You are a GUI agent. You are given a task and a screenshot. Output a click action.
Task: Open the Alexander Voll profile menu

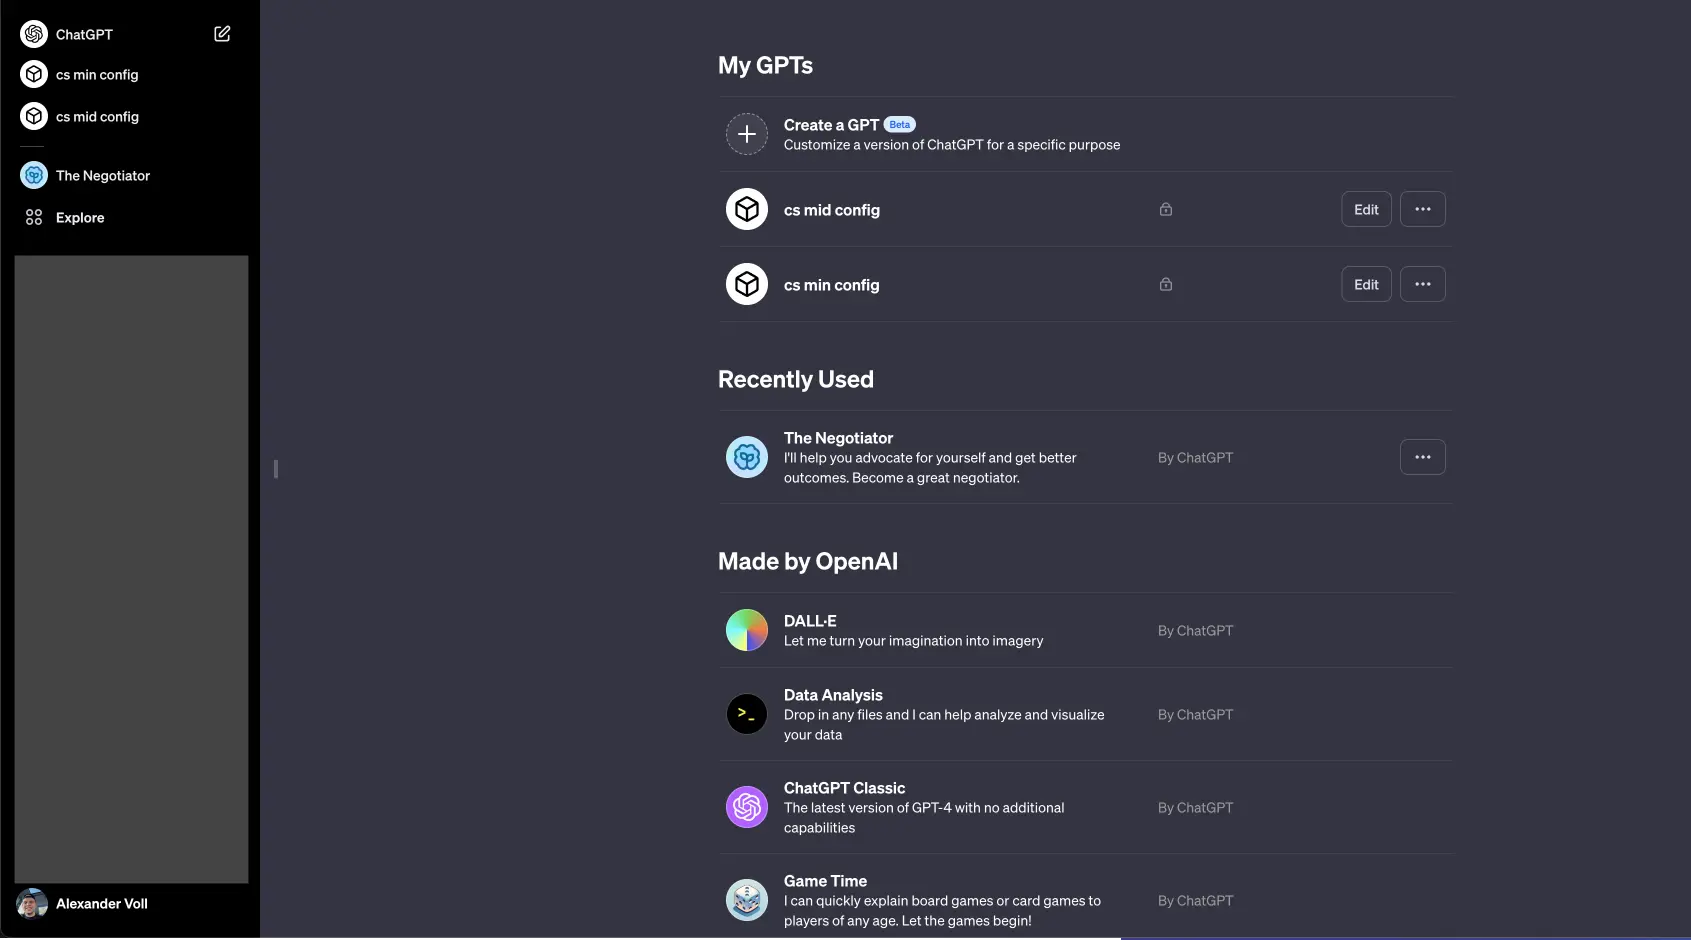[101, 903]
